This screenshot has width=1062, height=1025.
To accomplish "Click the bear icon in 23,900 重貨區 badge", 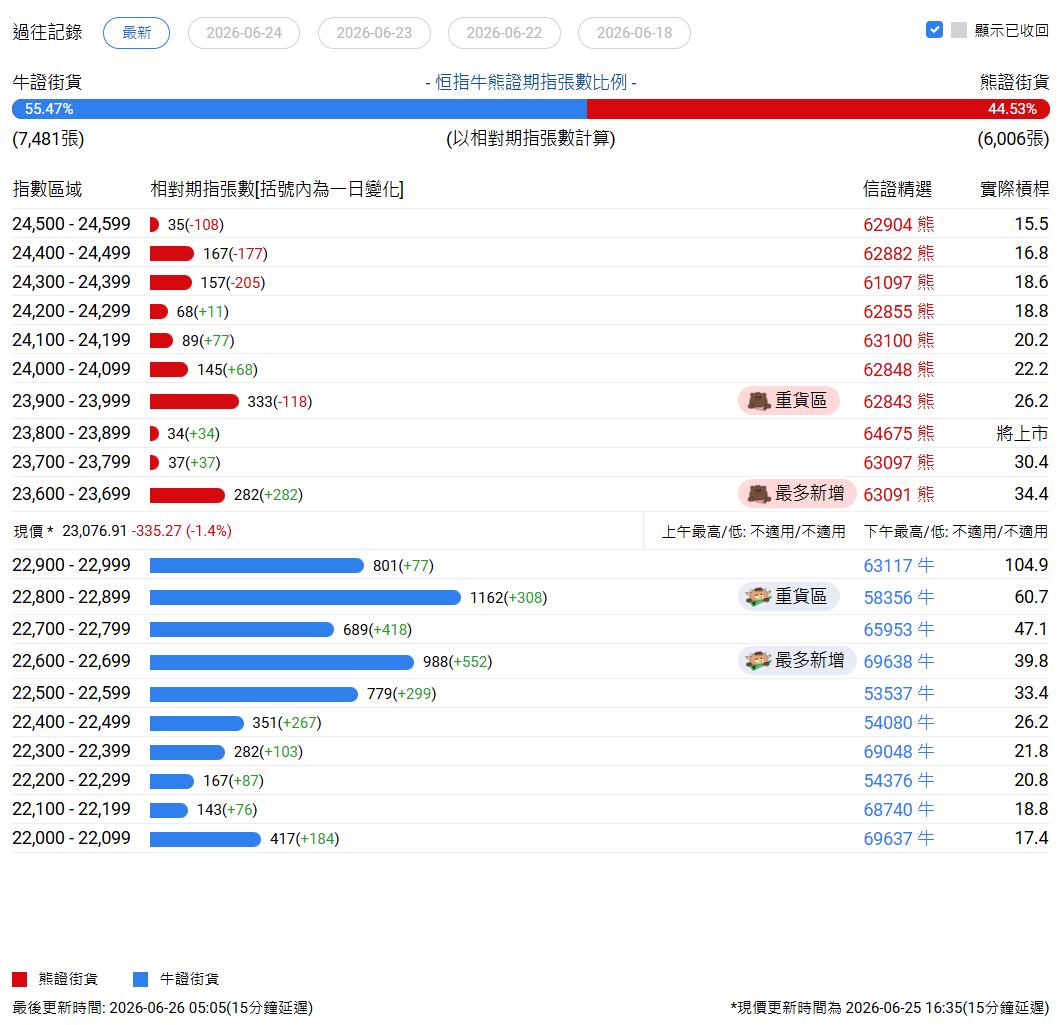I will (x=759, y=401).
